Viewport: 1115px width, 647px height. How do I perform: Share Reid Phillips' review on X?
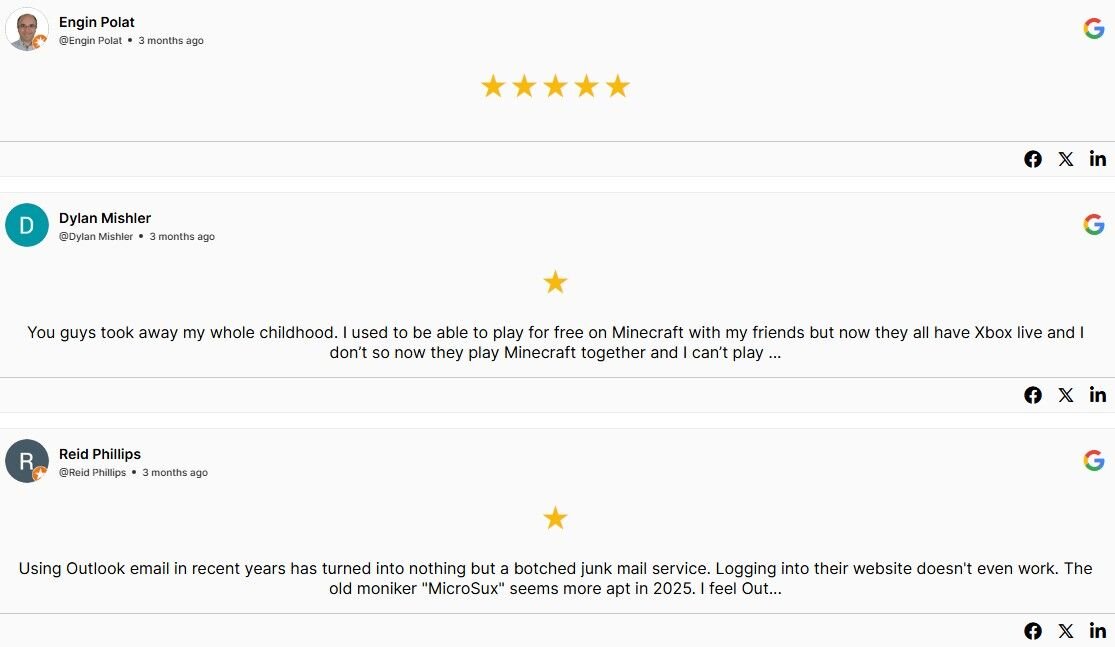pyautogui.click(x=1065, y=630)
